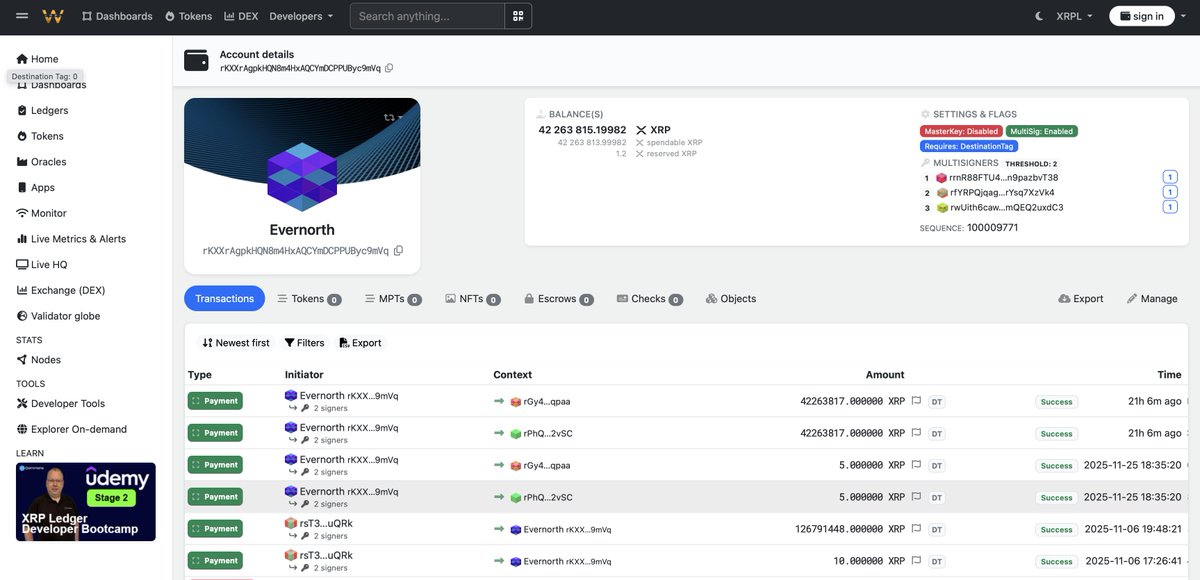Click the DT badge on the 10.000000 XRP row
This screenshot has width=1200, height=580.
tap(937, 562)
